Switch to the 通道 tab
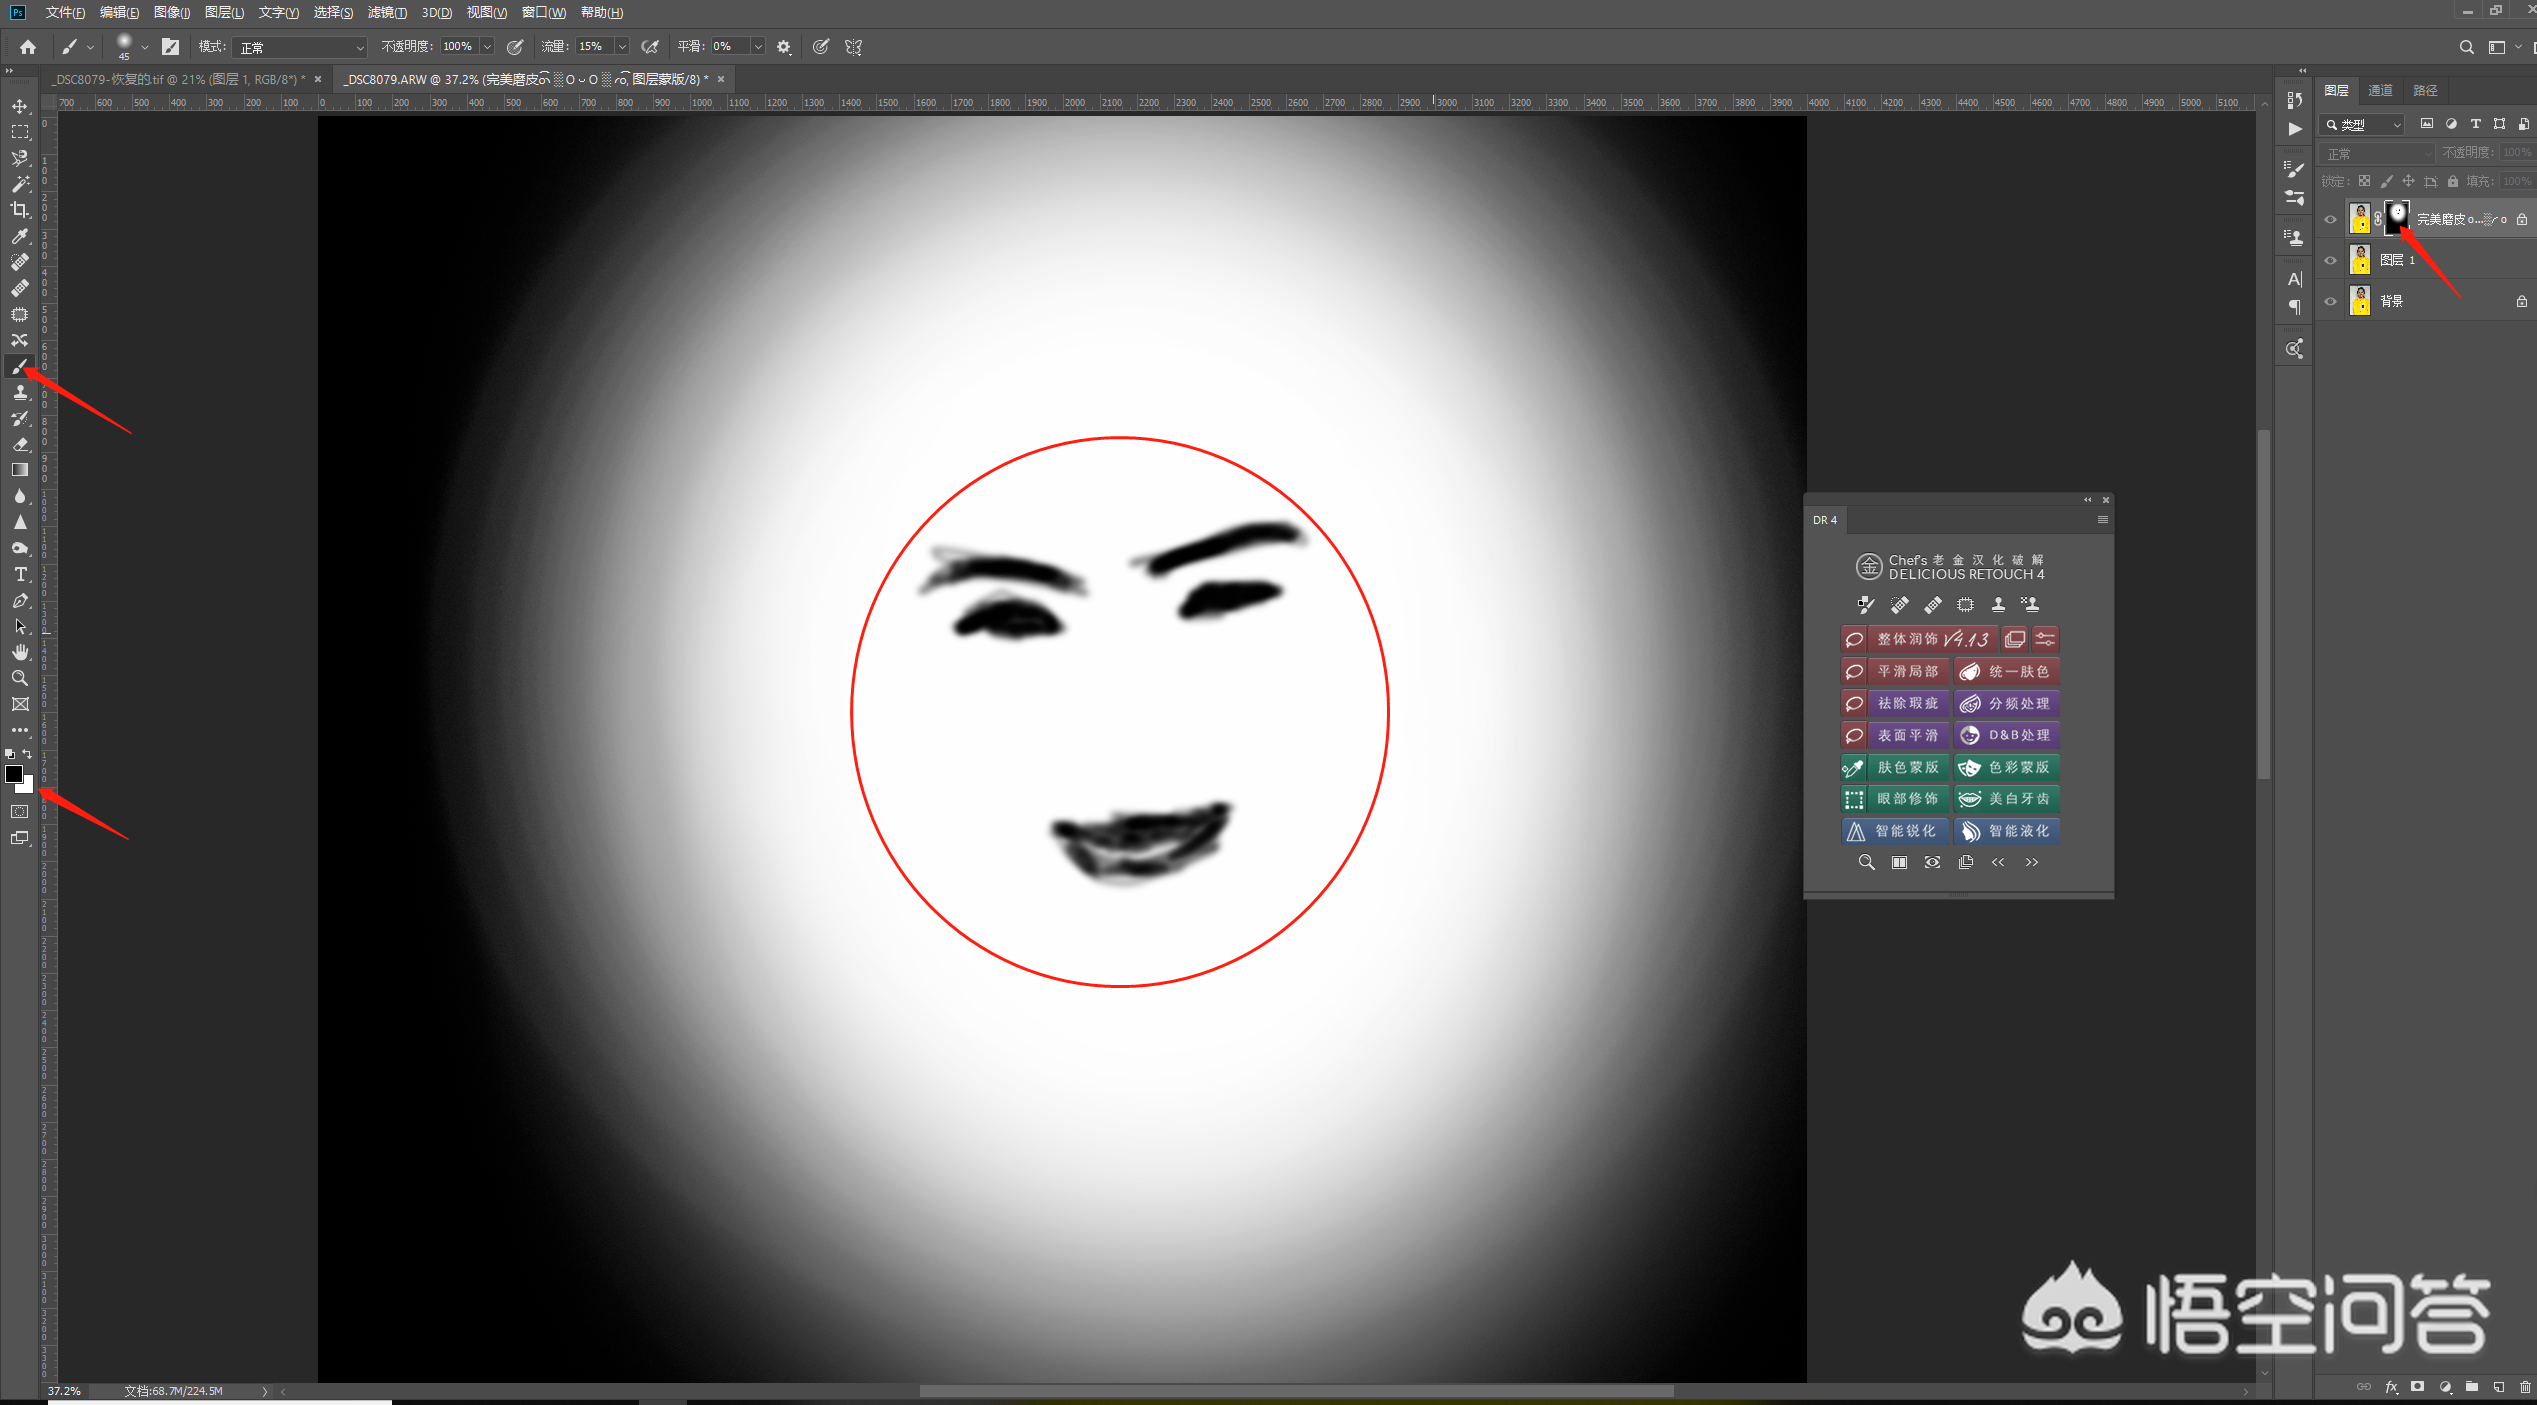This screenshot has width=2537, height=1405. tap(2380, 90)
